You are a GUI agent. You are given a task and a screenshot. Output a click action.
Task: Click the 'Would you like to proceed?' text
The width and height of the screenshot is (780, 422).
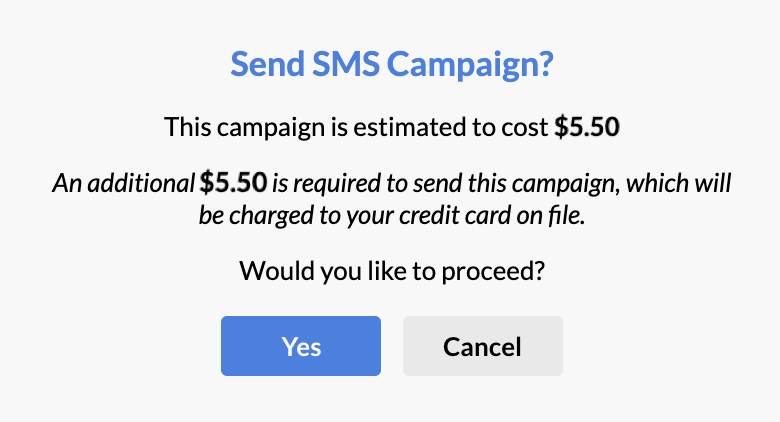tap(392, 271)
